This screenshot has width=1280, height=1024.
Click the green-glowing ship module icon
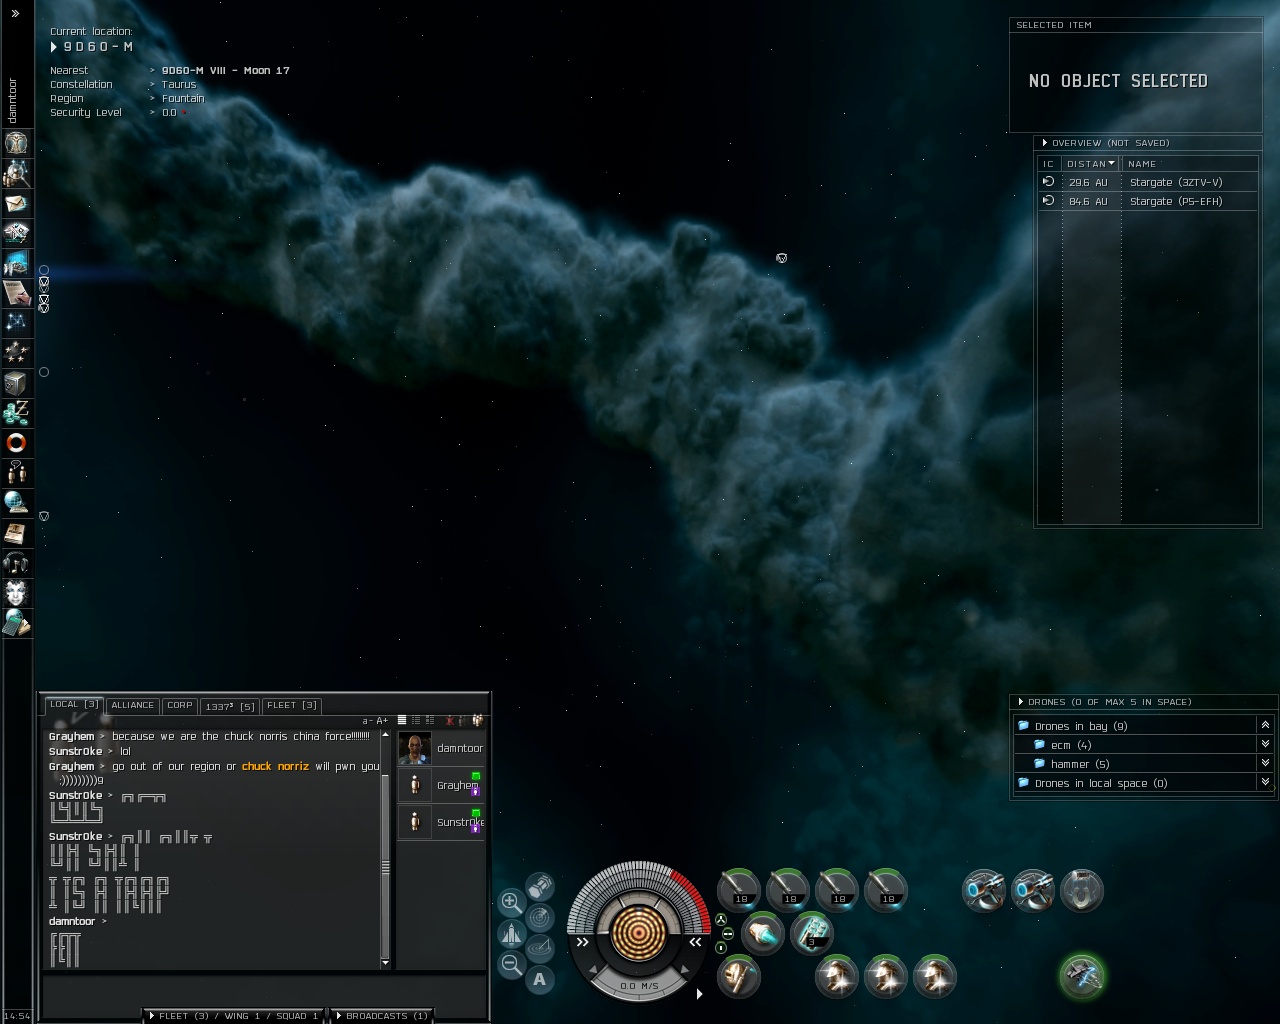tap(1082, 976)
